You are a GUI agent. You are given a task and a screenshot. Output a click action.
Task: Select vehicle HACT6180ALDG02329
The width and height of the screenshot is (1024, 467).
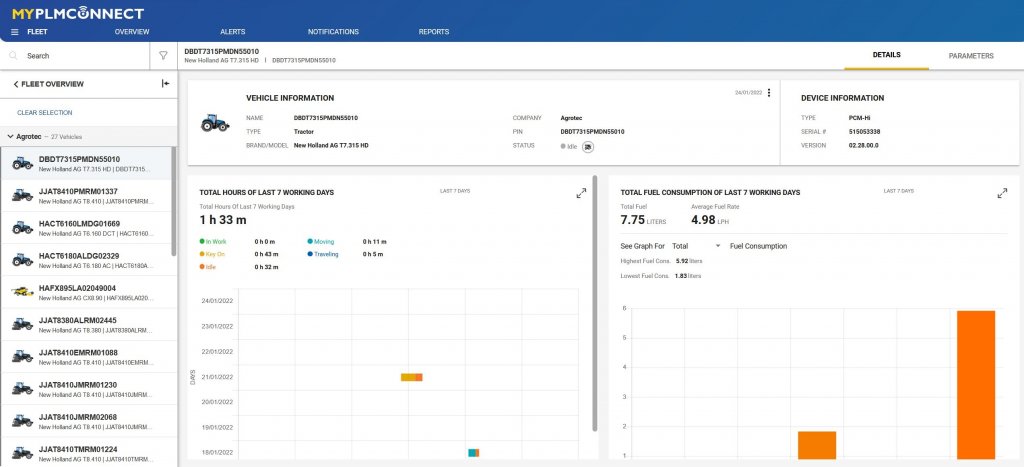(x=86, y=260)
